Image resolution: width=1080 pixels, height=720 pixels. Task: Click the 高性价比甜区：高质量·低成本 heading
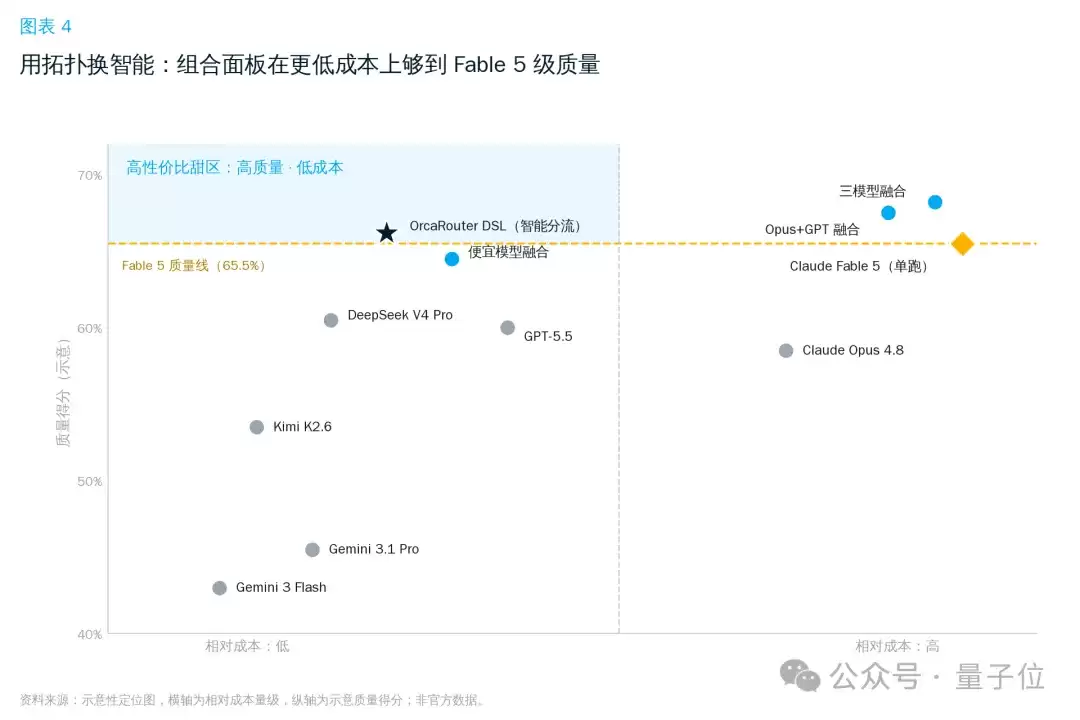click(235, 167)
